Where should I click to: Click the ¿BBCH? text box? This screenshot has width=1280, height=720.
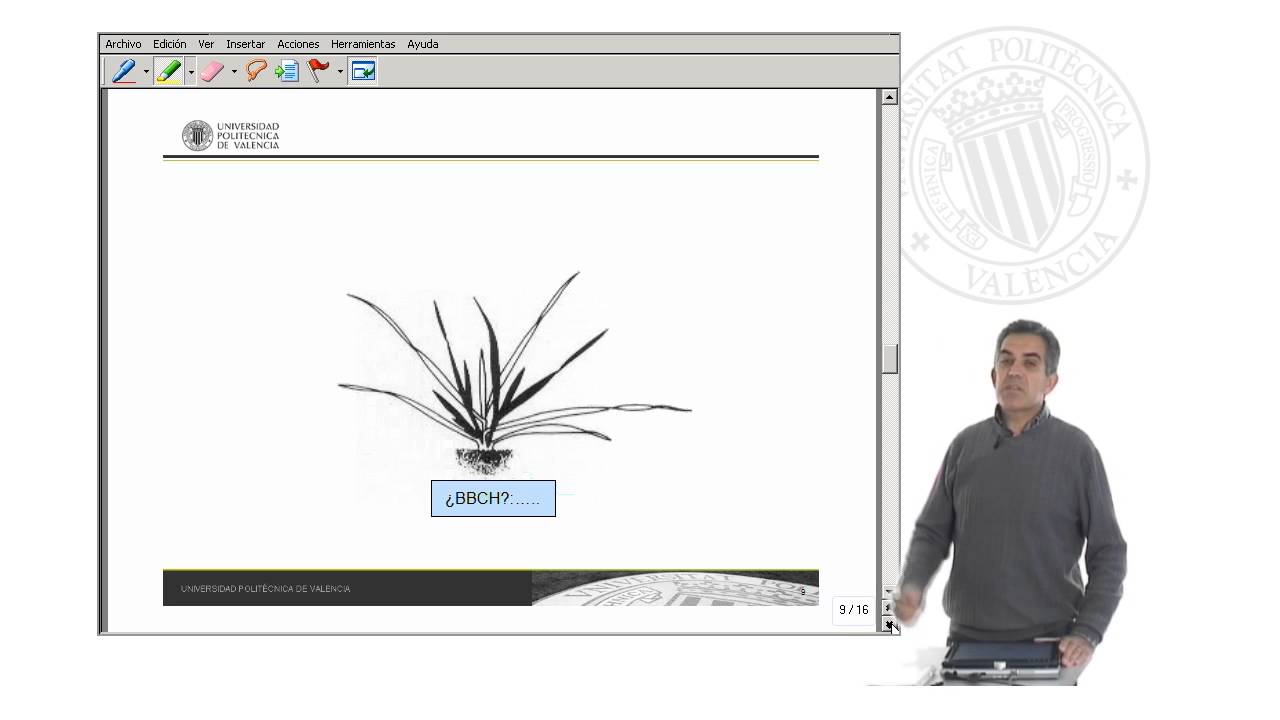click(493, 498)
